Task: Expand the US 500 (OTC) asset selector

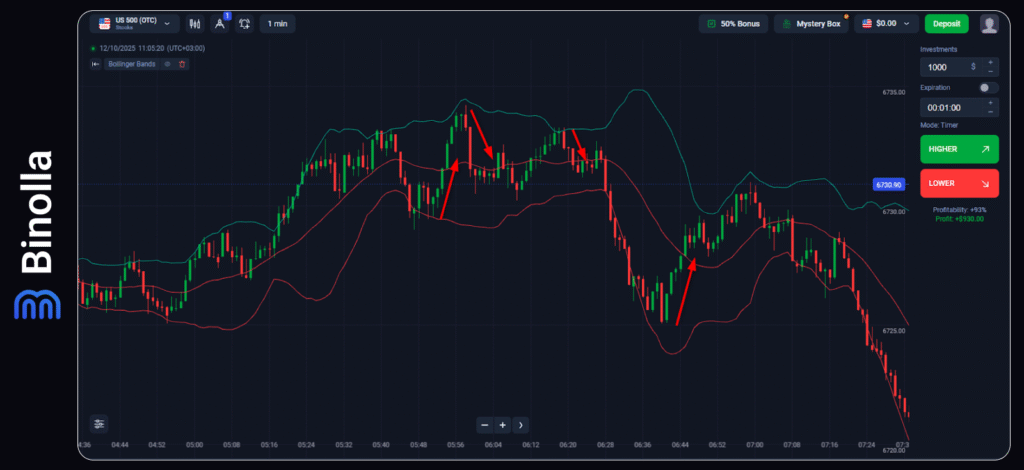Action: pyautogui.click(x=135, y=23)
